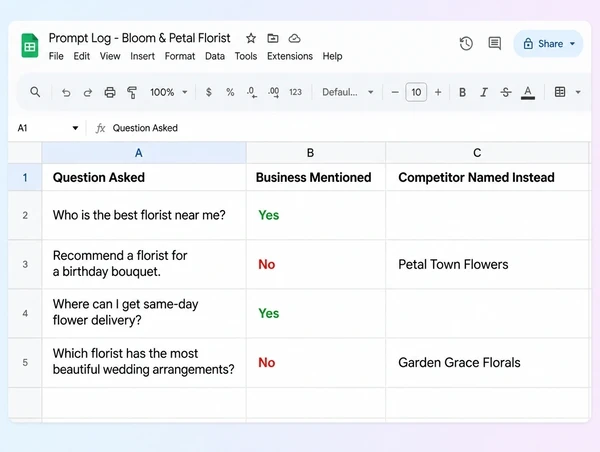Select the same-day flower delivery cell
The height and width of the screenshot is (452, 600).
click(x=144, y=313)
